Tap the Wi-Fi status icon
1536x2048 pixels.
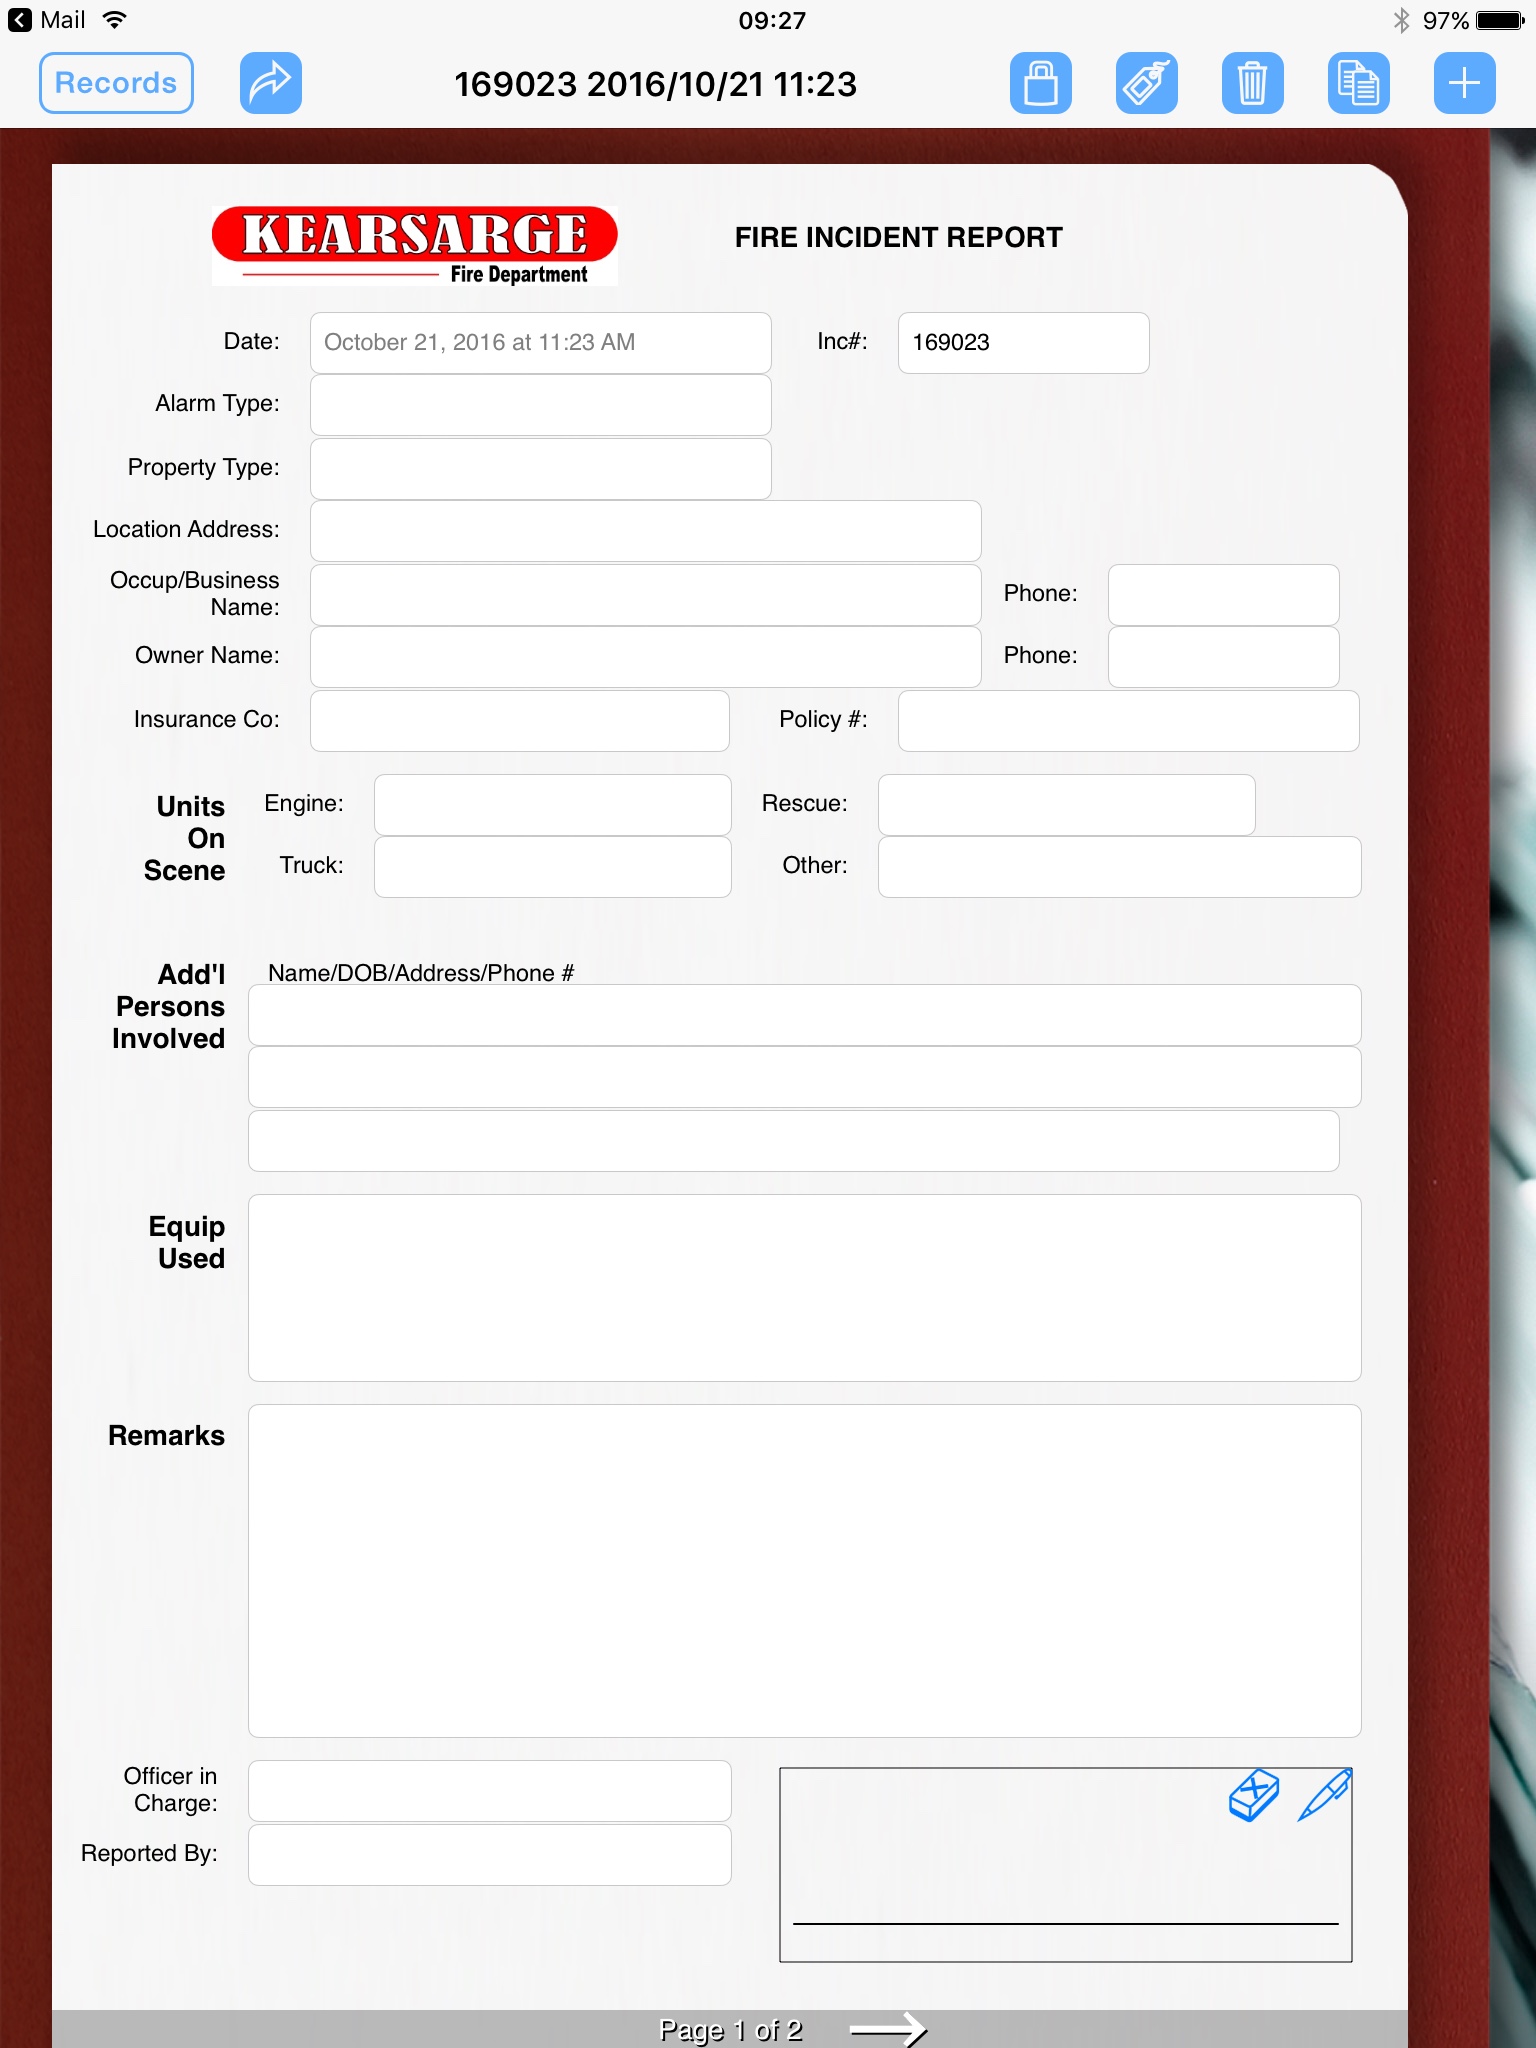(x=115, y=20)
